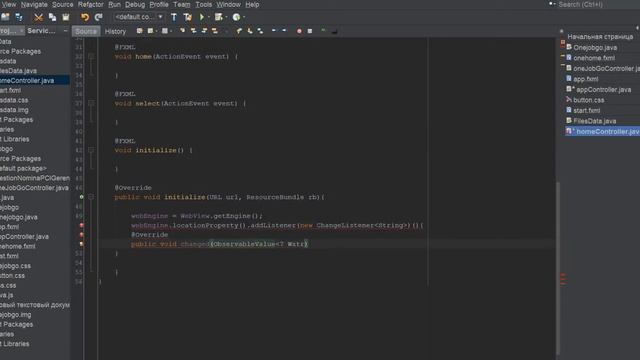
Task: Go to Next Bookmark icon
Action: pyautogui.click(x=250, y=31)
